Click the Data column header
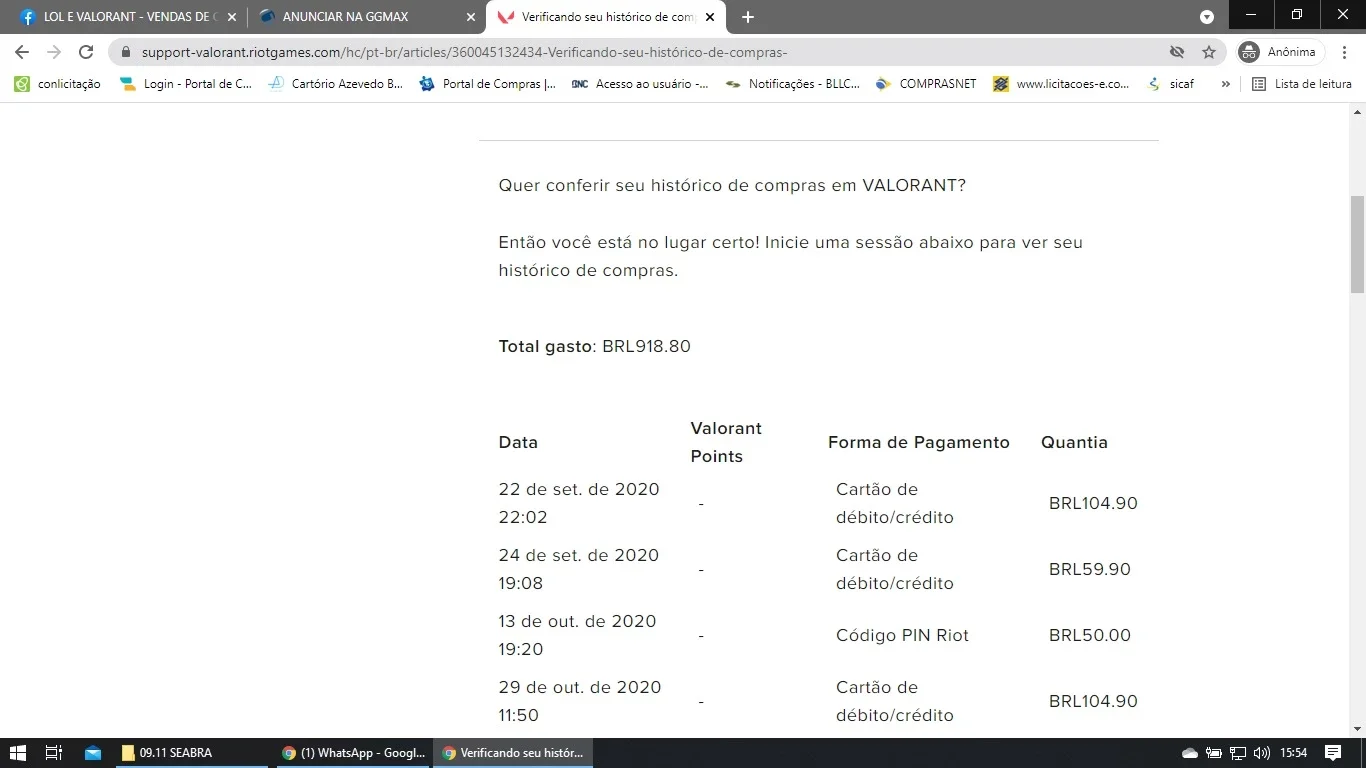 coord(518,443)
